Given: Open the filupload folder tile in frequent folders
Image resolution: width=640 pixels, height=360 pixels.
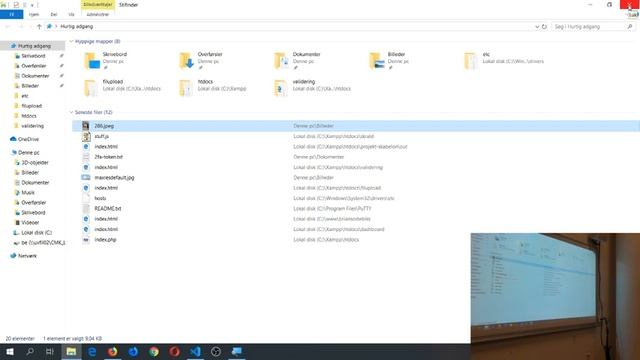Looking at the screenshot, I should (122, 88).
